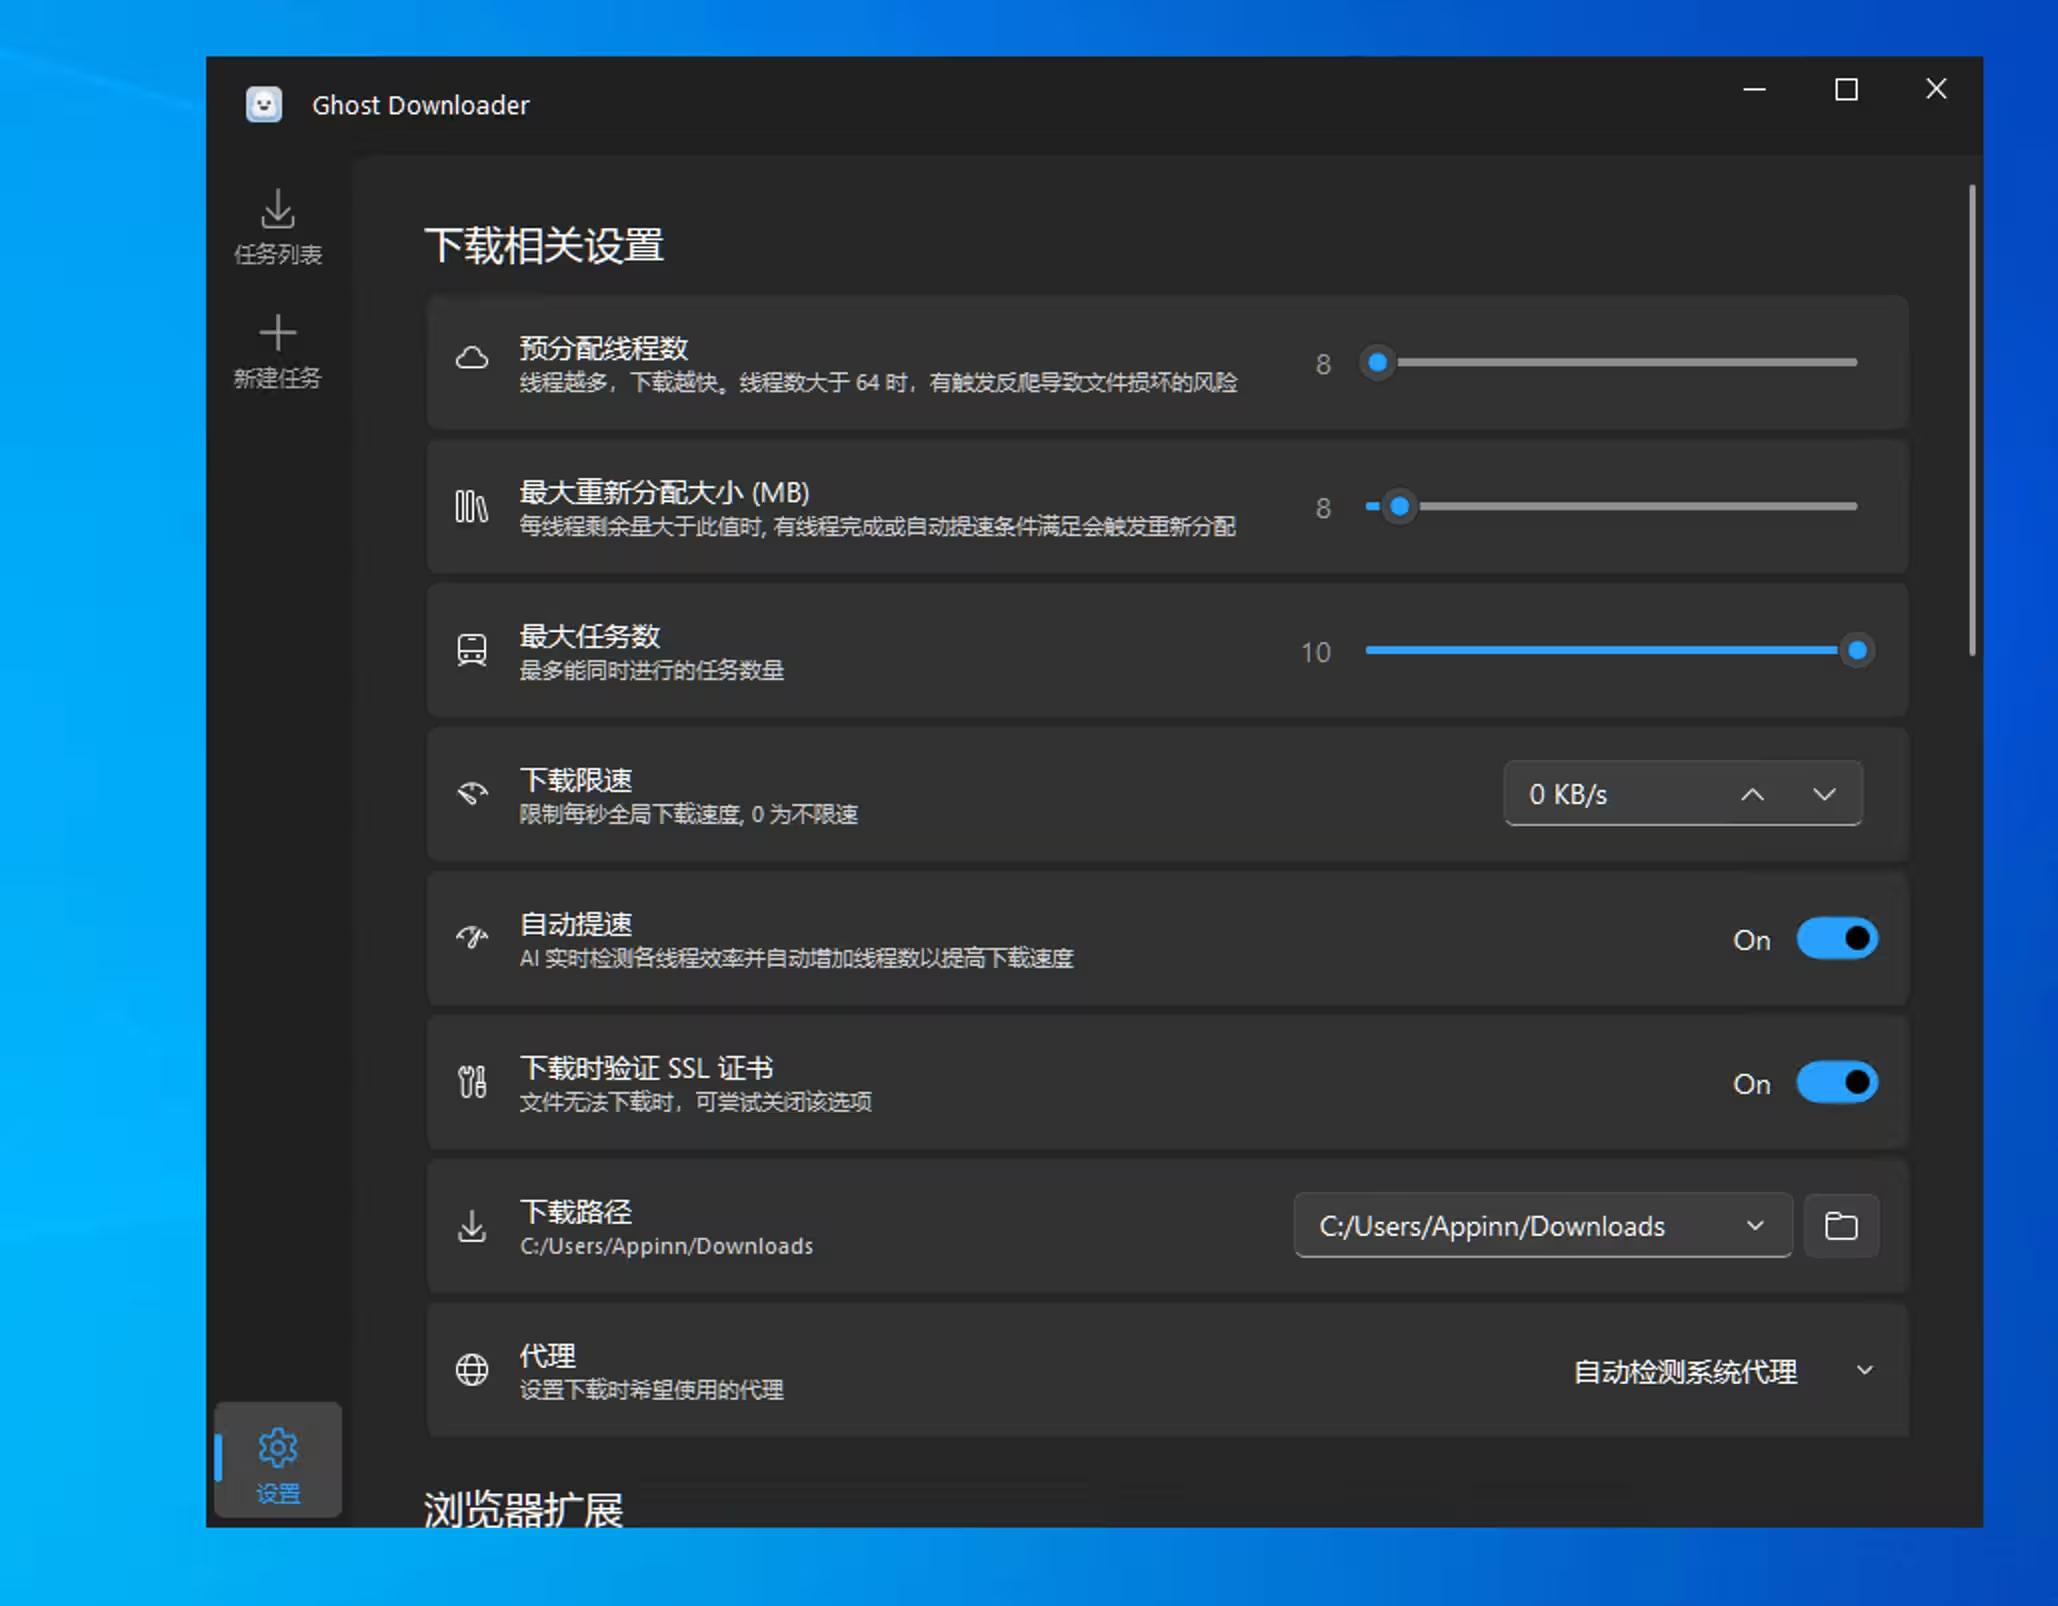Image resolution: width=2058 pixels, height=1606 pixels.
Task: Open the 任务列表 task list panel
Action: [x=278, y=228]
